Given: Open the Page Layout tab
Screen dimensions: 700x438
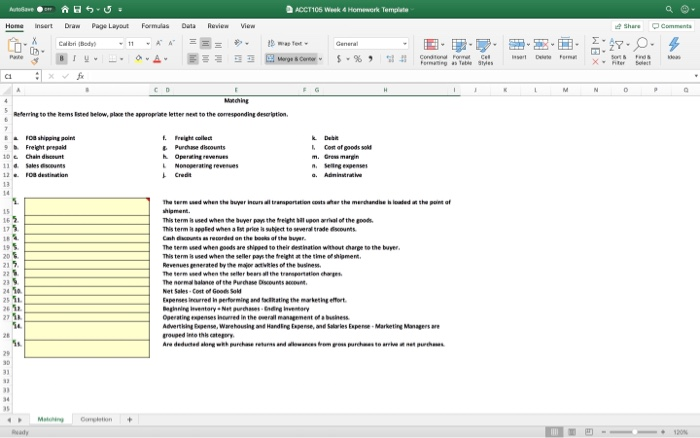Looking at the screenshot, I should 110,26.
